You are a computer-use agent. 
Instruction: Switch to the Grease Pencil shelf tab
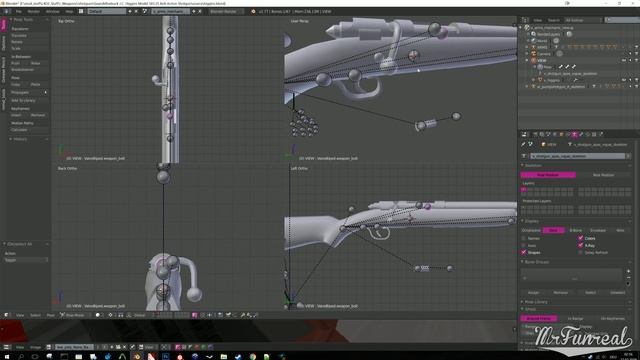(x=4, y=70)
